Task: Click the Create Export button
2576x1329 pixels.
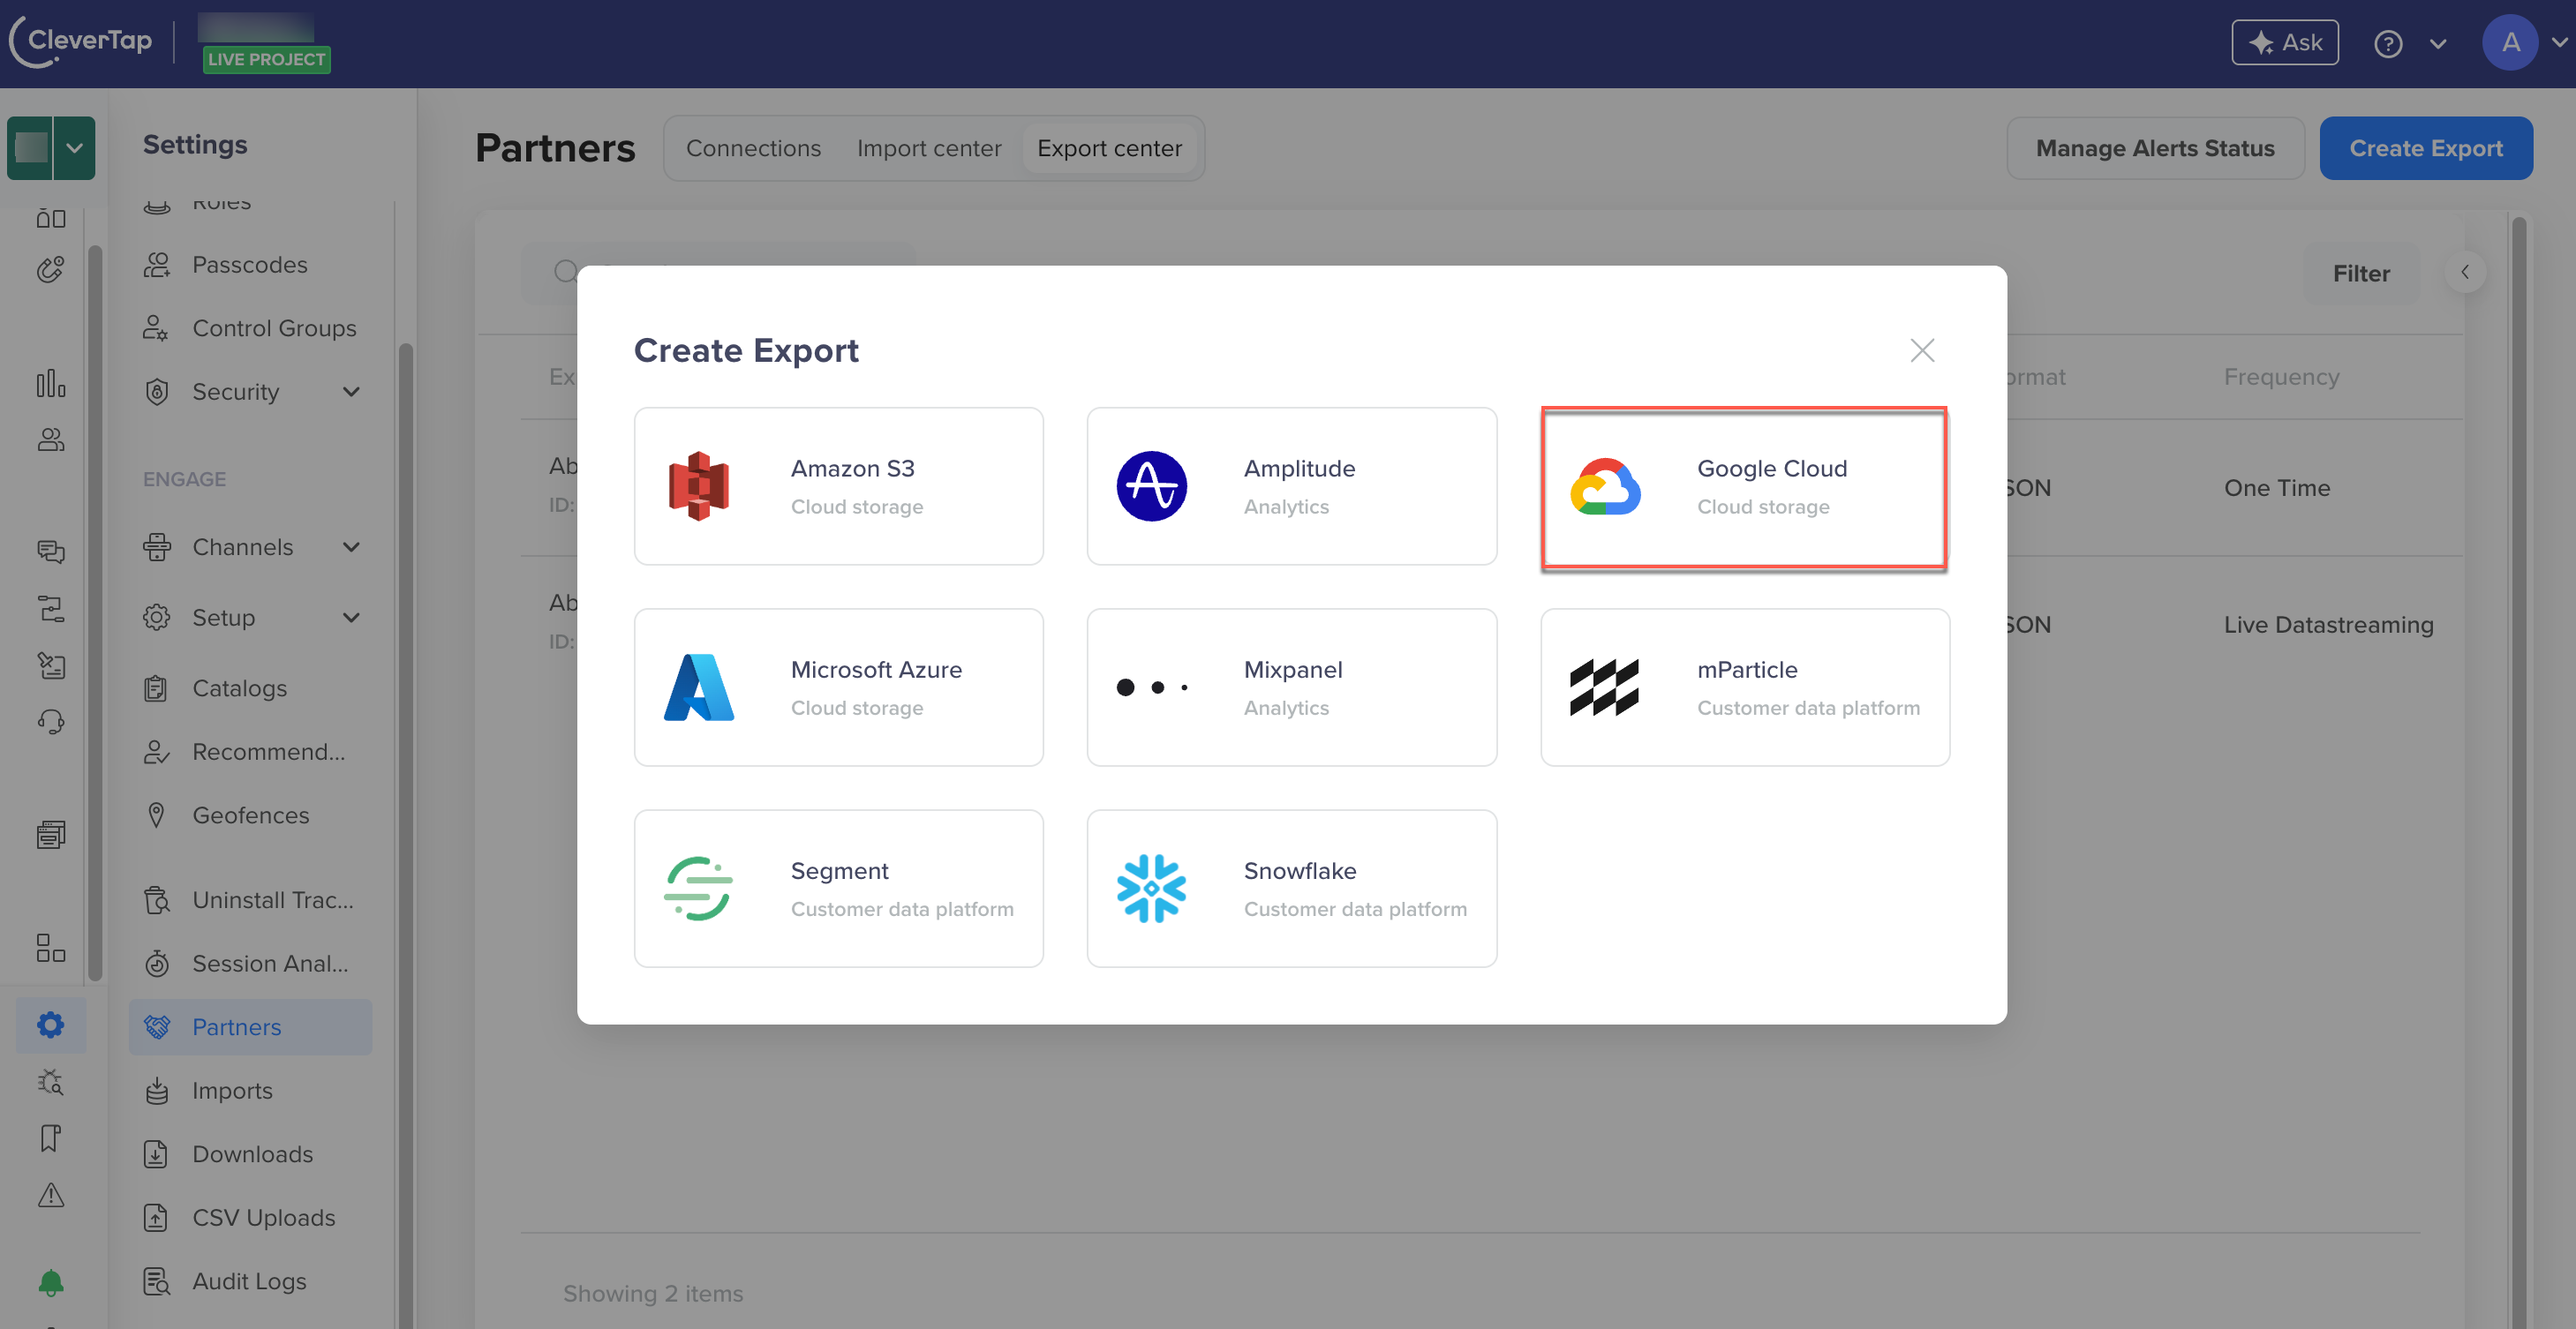Action: pos(2425,148)
